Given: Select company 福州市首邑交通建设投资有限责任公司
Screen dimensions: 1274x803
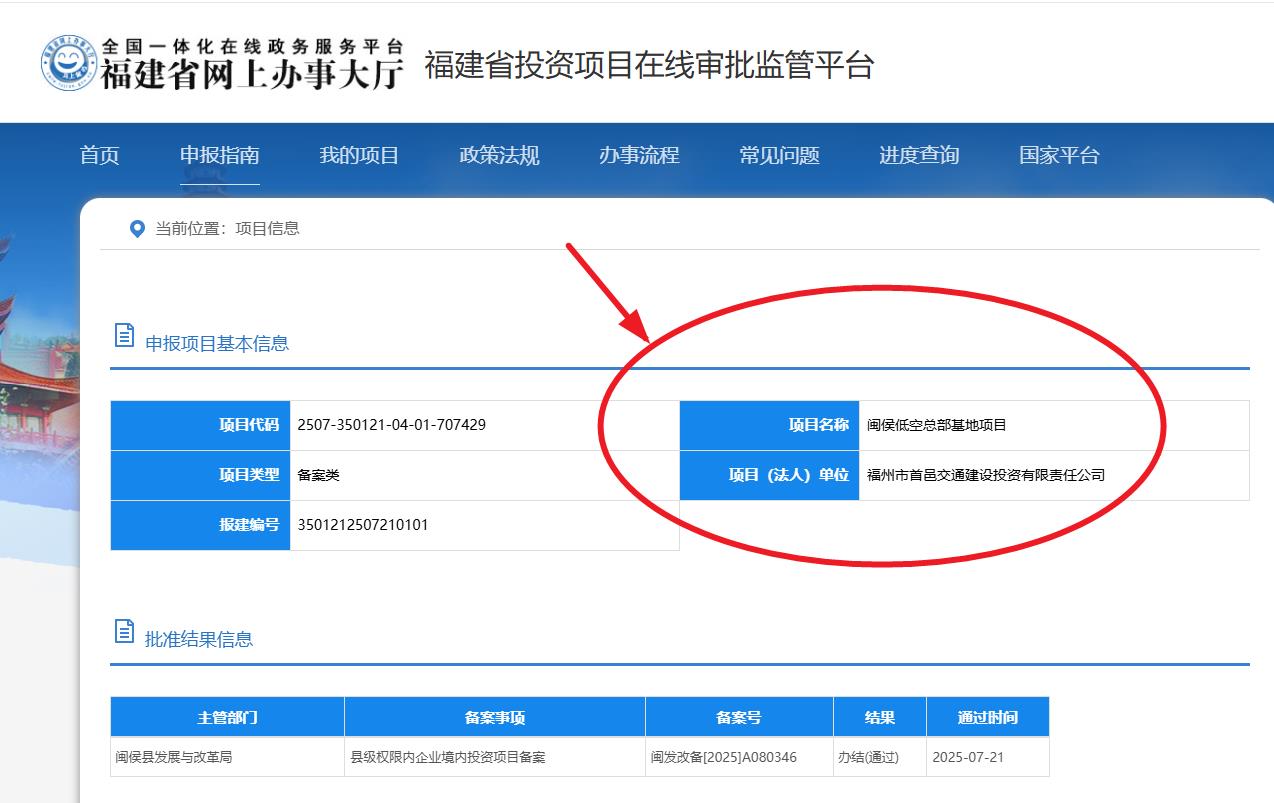Looking at the screenshot, I should click(986, 475).
